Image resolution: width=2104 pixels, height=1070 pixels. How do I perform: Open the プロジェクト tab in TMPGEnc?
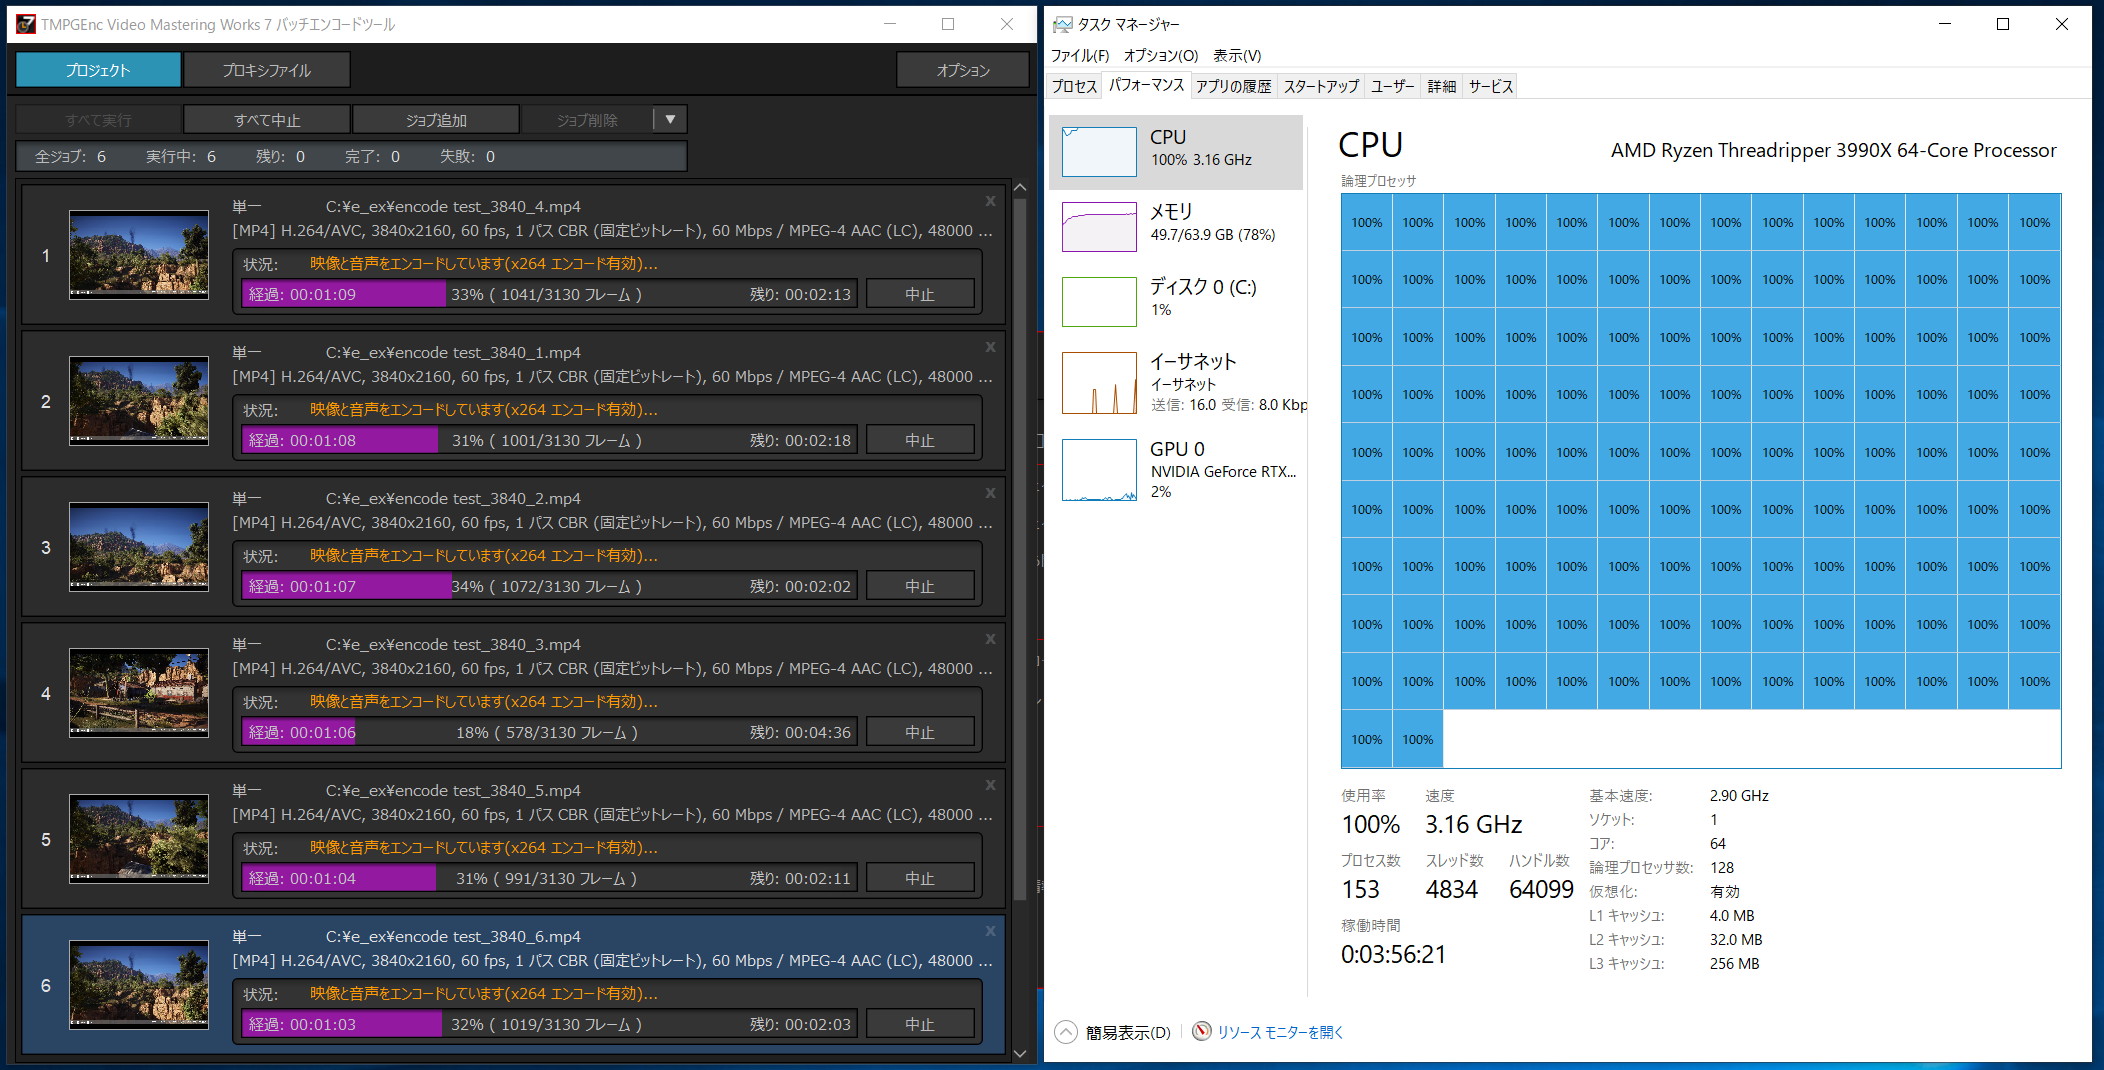tap(98, 70)
